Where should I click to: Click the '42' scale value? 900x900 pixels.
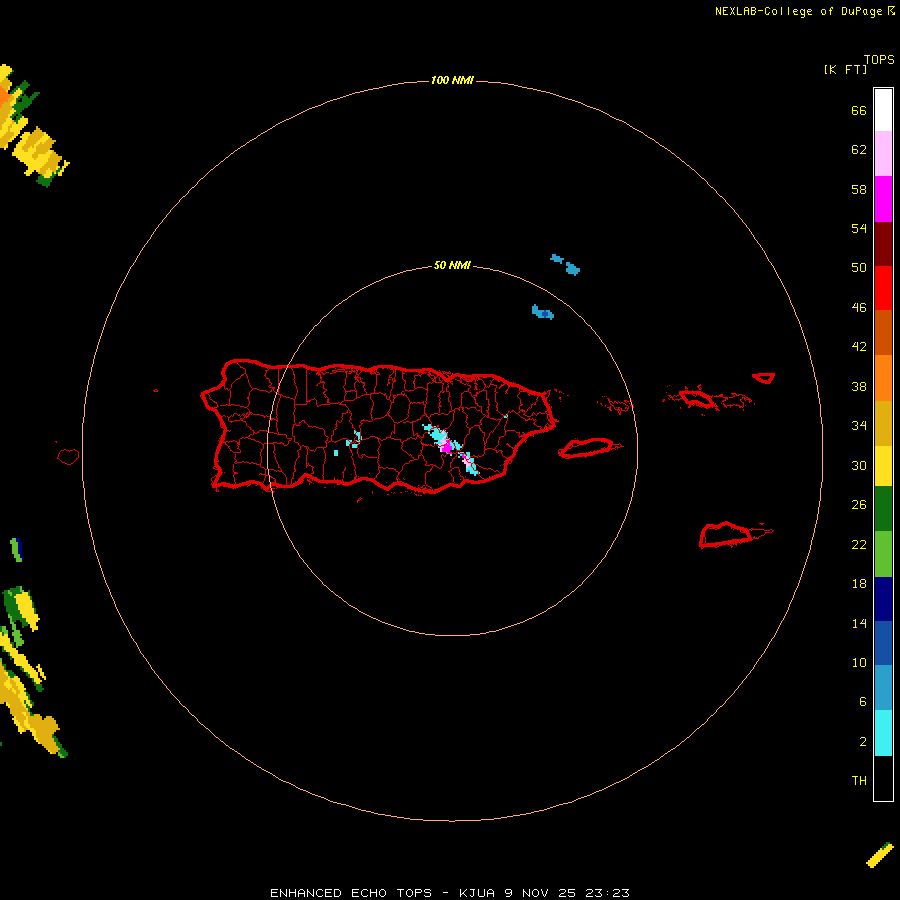tap(859, 347)
